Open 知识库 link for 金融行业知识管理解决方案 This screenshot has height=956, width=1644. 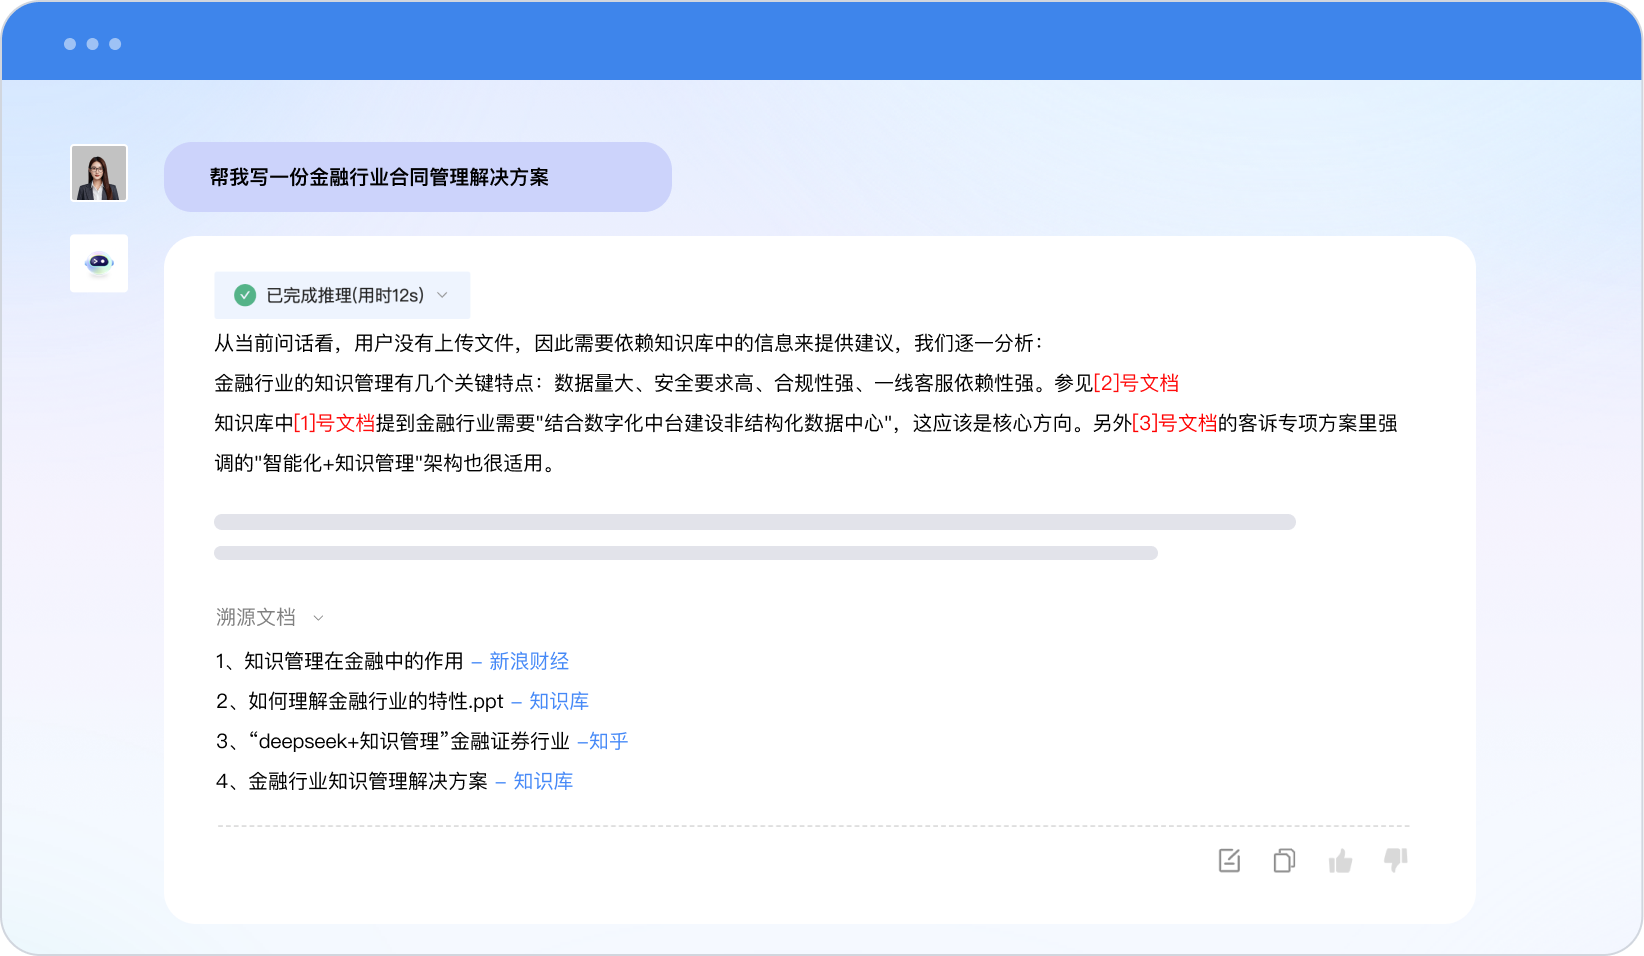tap(542, 781)
